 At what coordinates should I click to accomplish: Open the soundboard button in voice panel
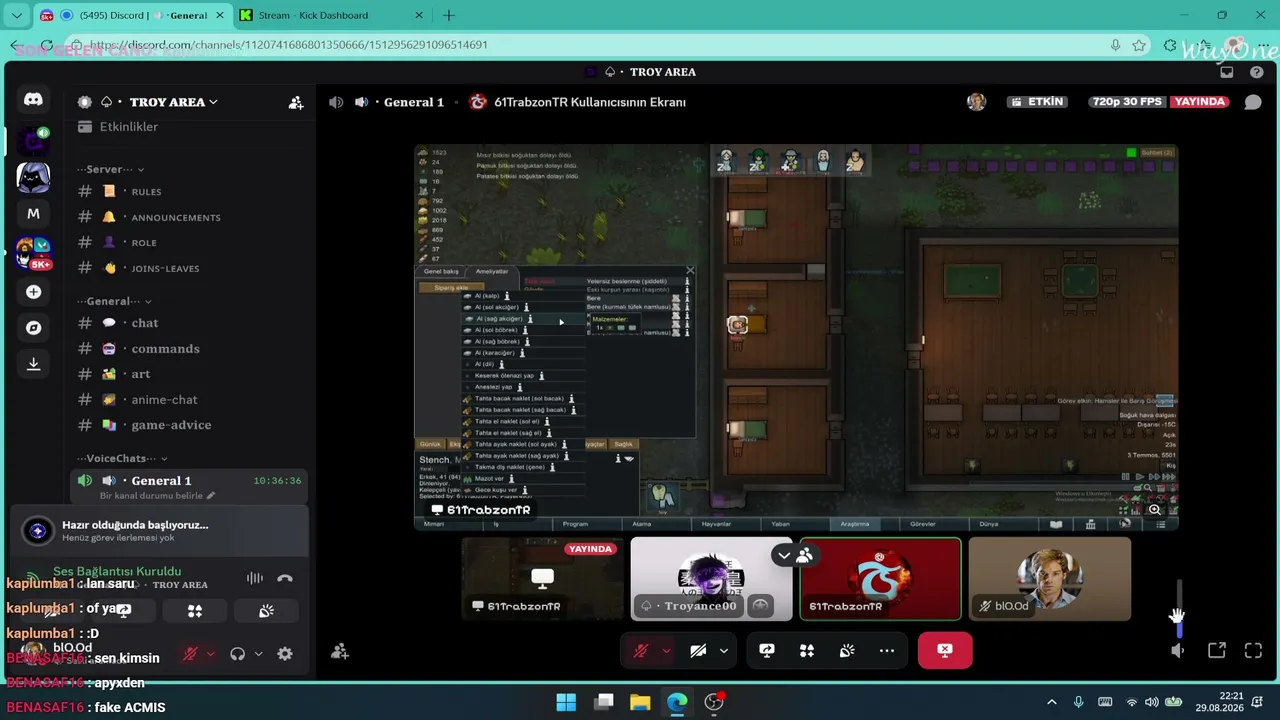[266, 610]
